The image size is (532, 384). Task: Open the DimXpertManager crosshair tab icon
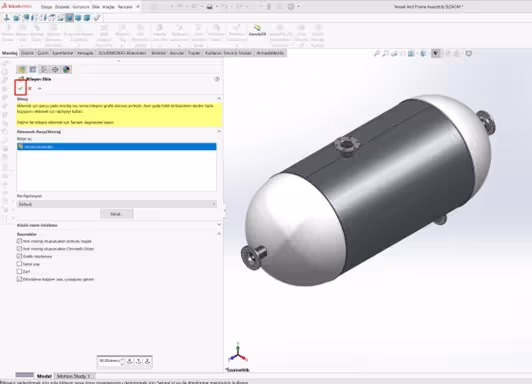55,69
